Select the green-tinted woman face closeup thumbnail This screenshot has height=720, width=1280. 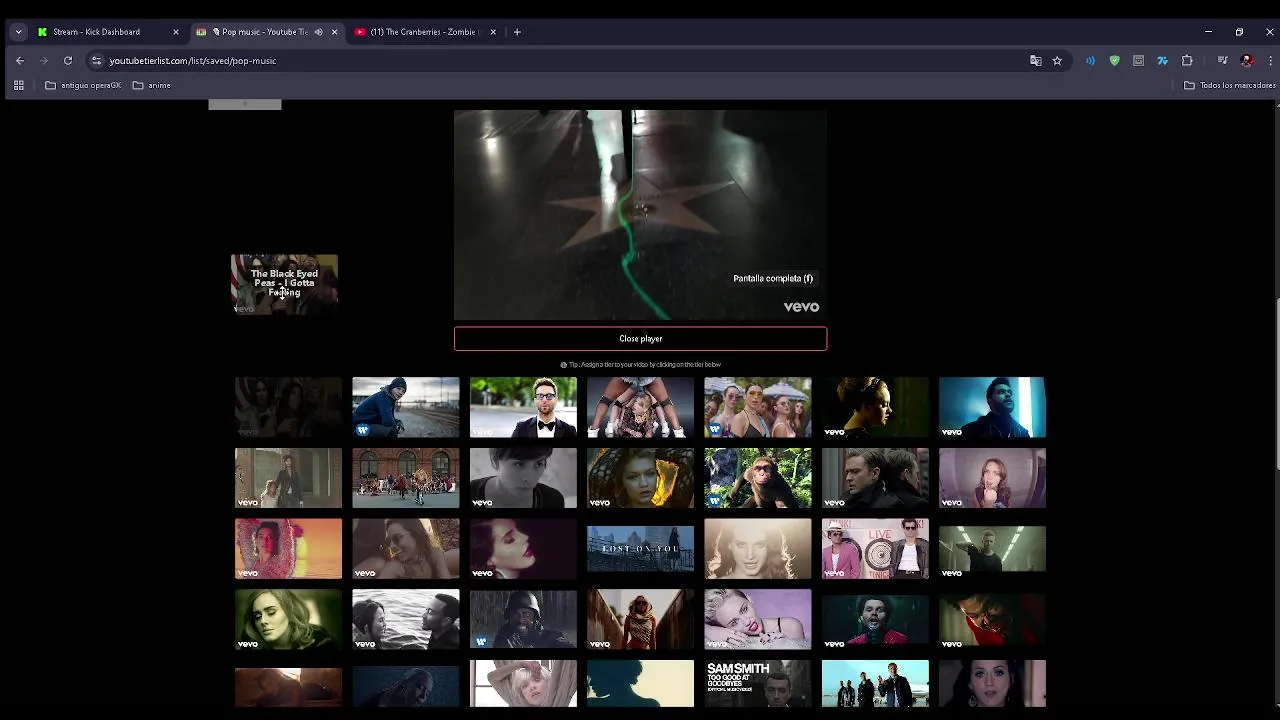pos(288,619)
